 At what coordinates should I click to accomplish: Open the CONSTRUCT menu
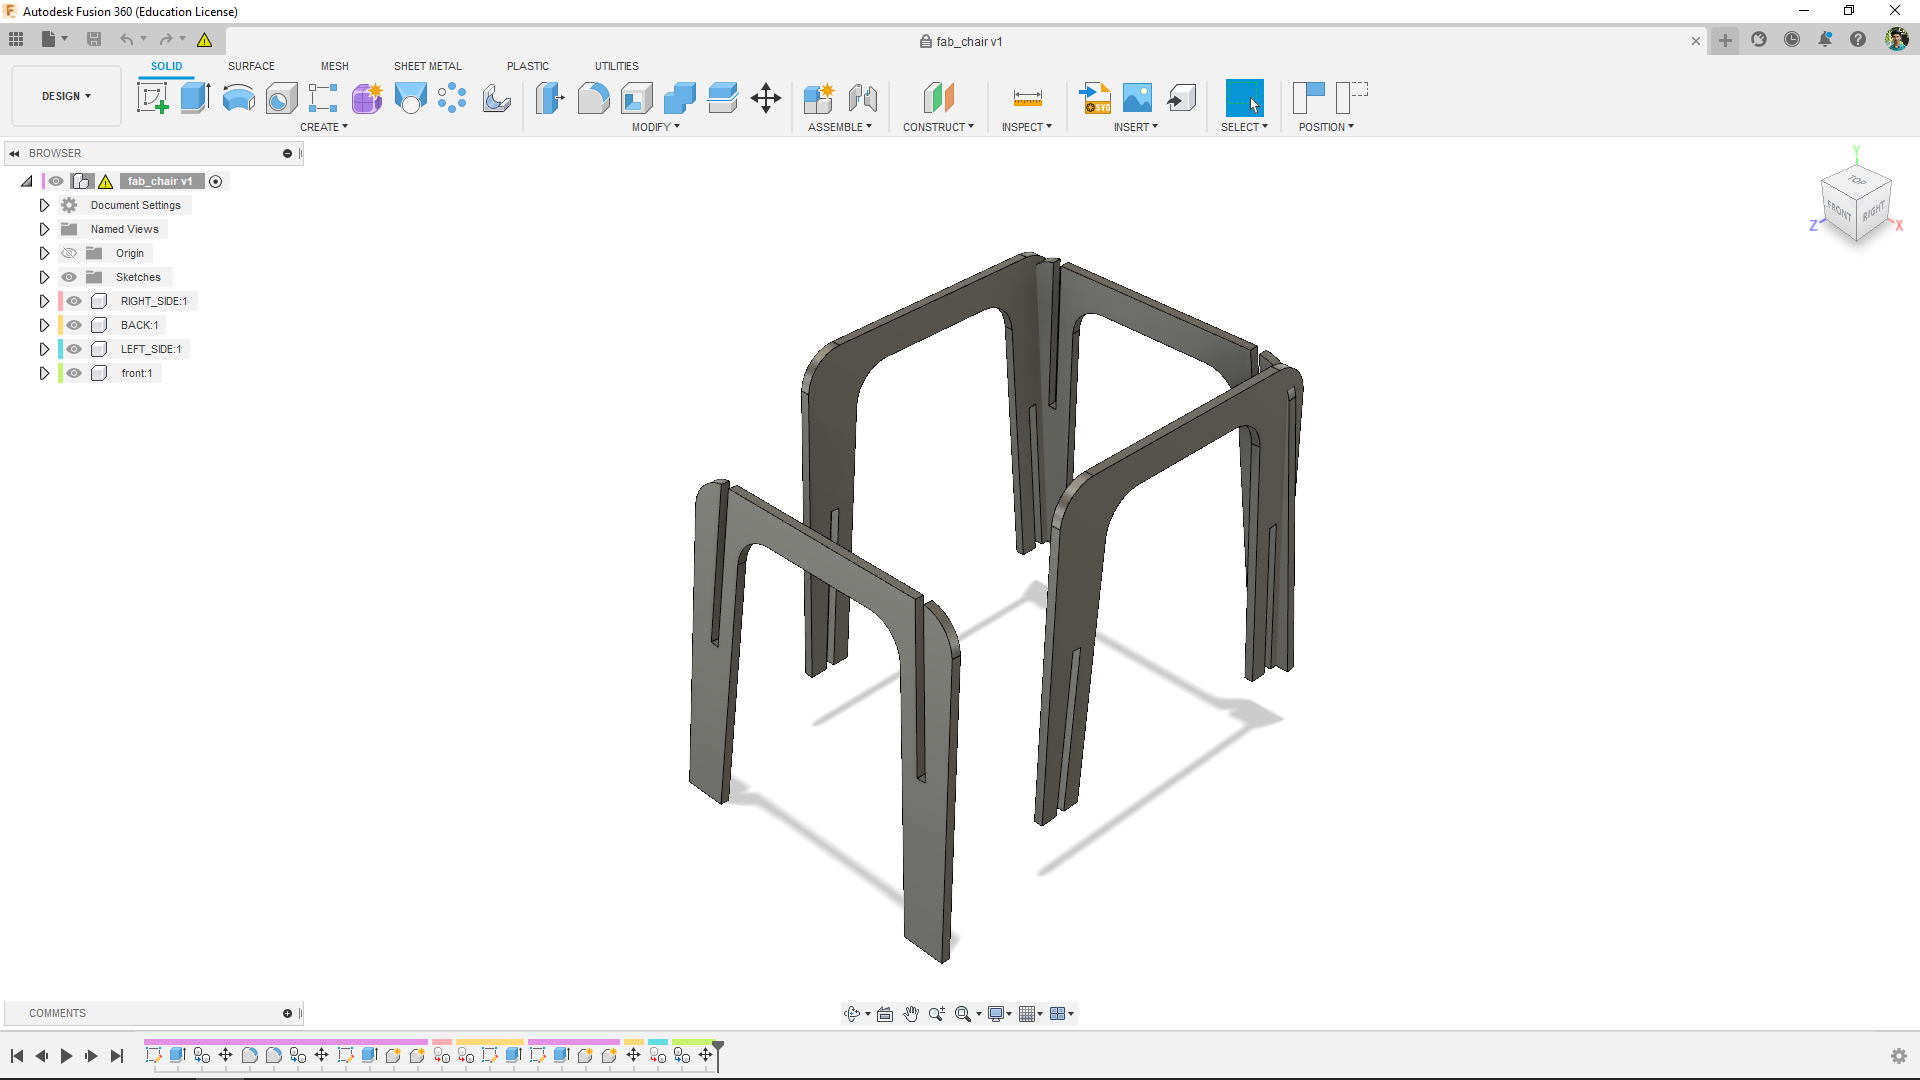(x=938, y=127)
